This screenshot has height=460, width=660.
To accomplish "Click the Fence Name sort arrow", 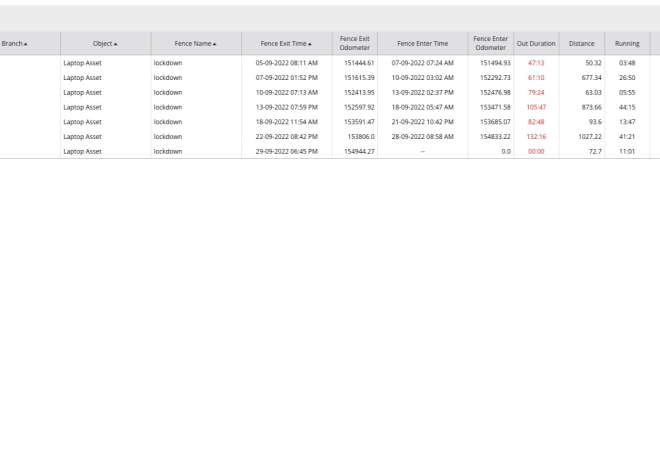I will coord(215,44).
